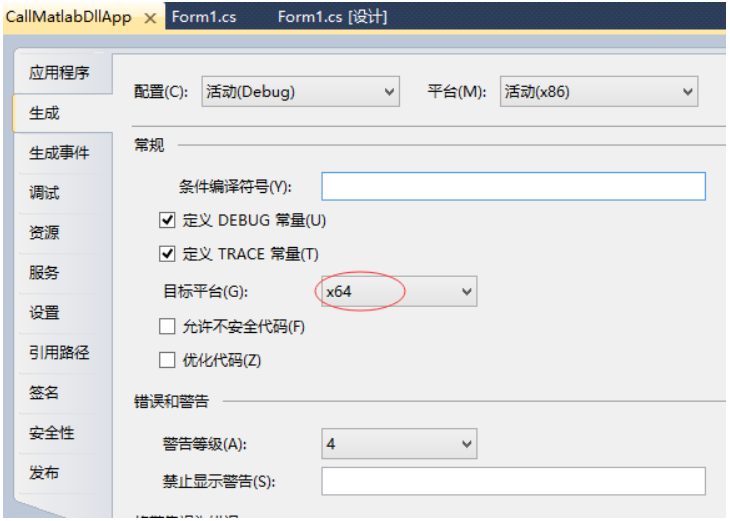Click the 错误和警告 section heading
Viewport: 730px width, 521px height.
tap(171, 401)
